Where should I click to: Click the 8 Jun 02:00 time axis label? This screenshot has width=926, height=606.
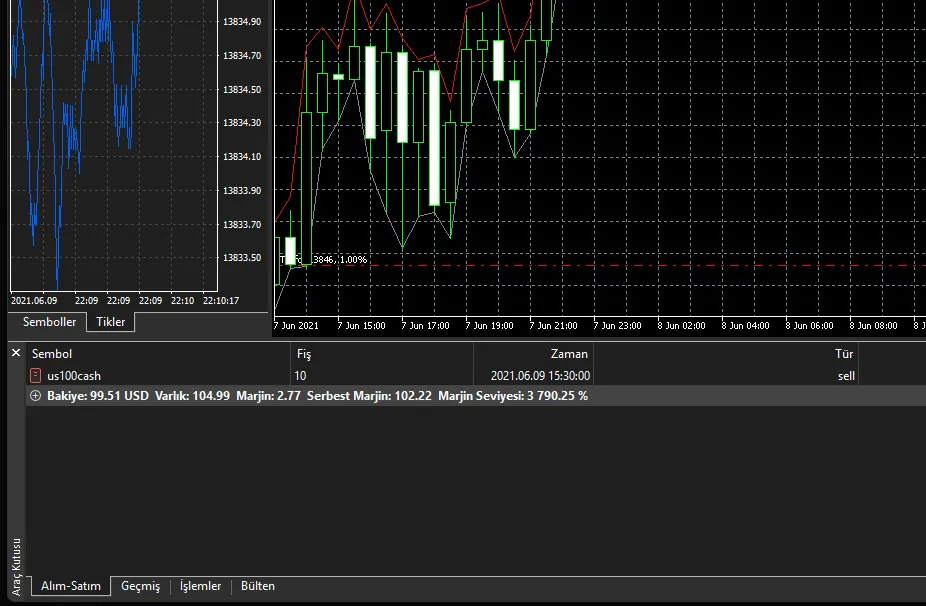pyautogui.click(x=681, y=325)
